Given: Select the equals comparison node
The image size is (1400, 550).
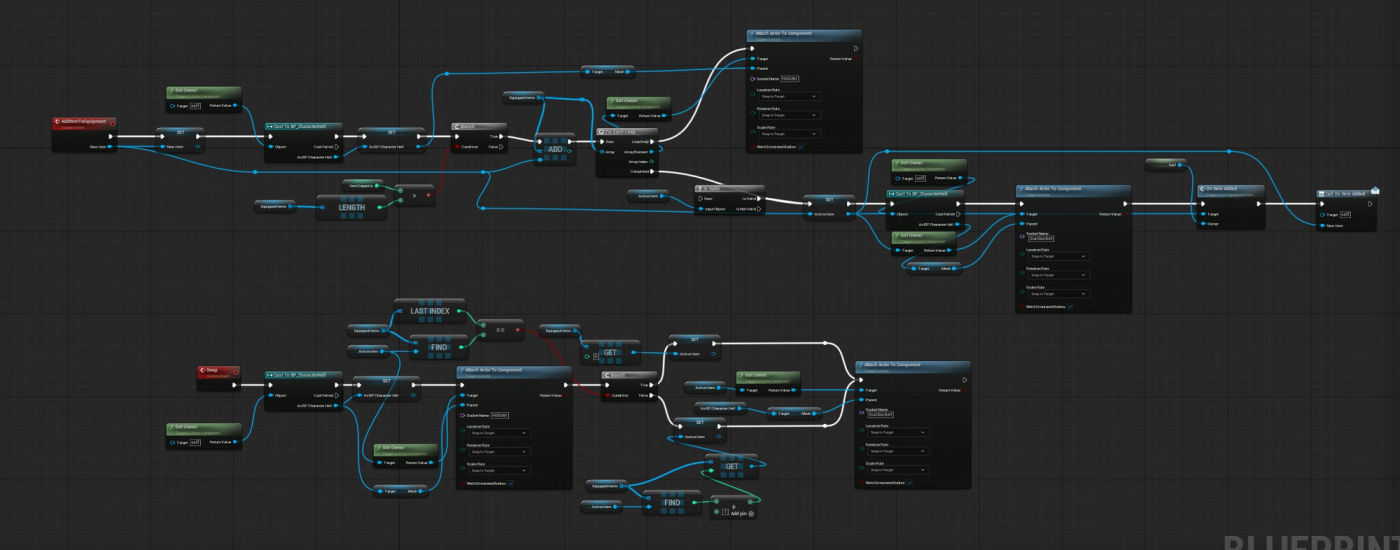Looking at the screenshot, I should pyautogui.click(x=500, y=328).
